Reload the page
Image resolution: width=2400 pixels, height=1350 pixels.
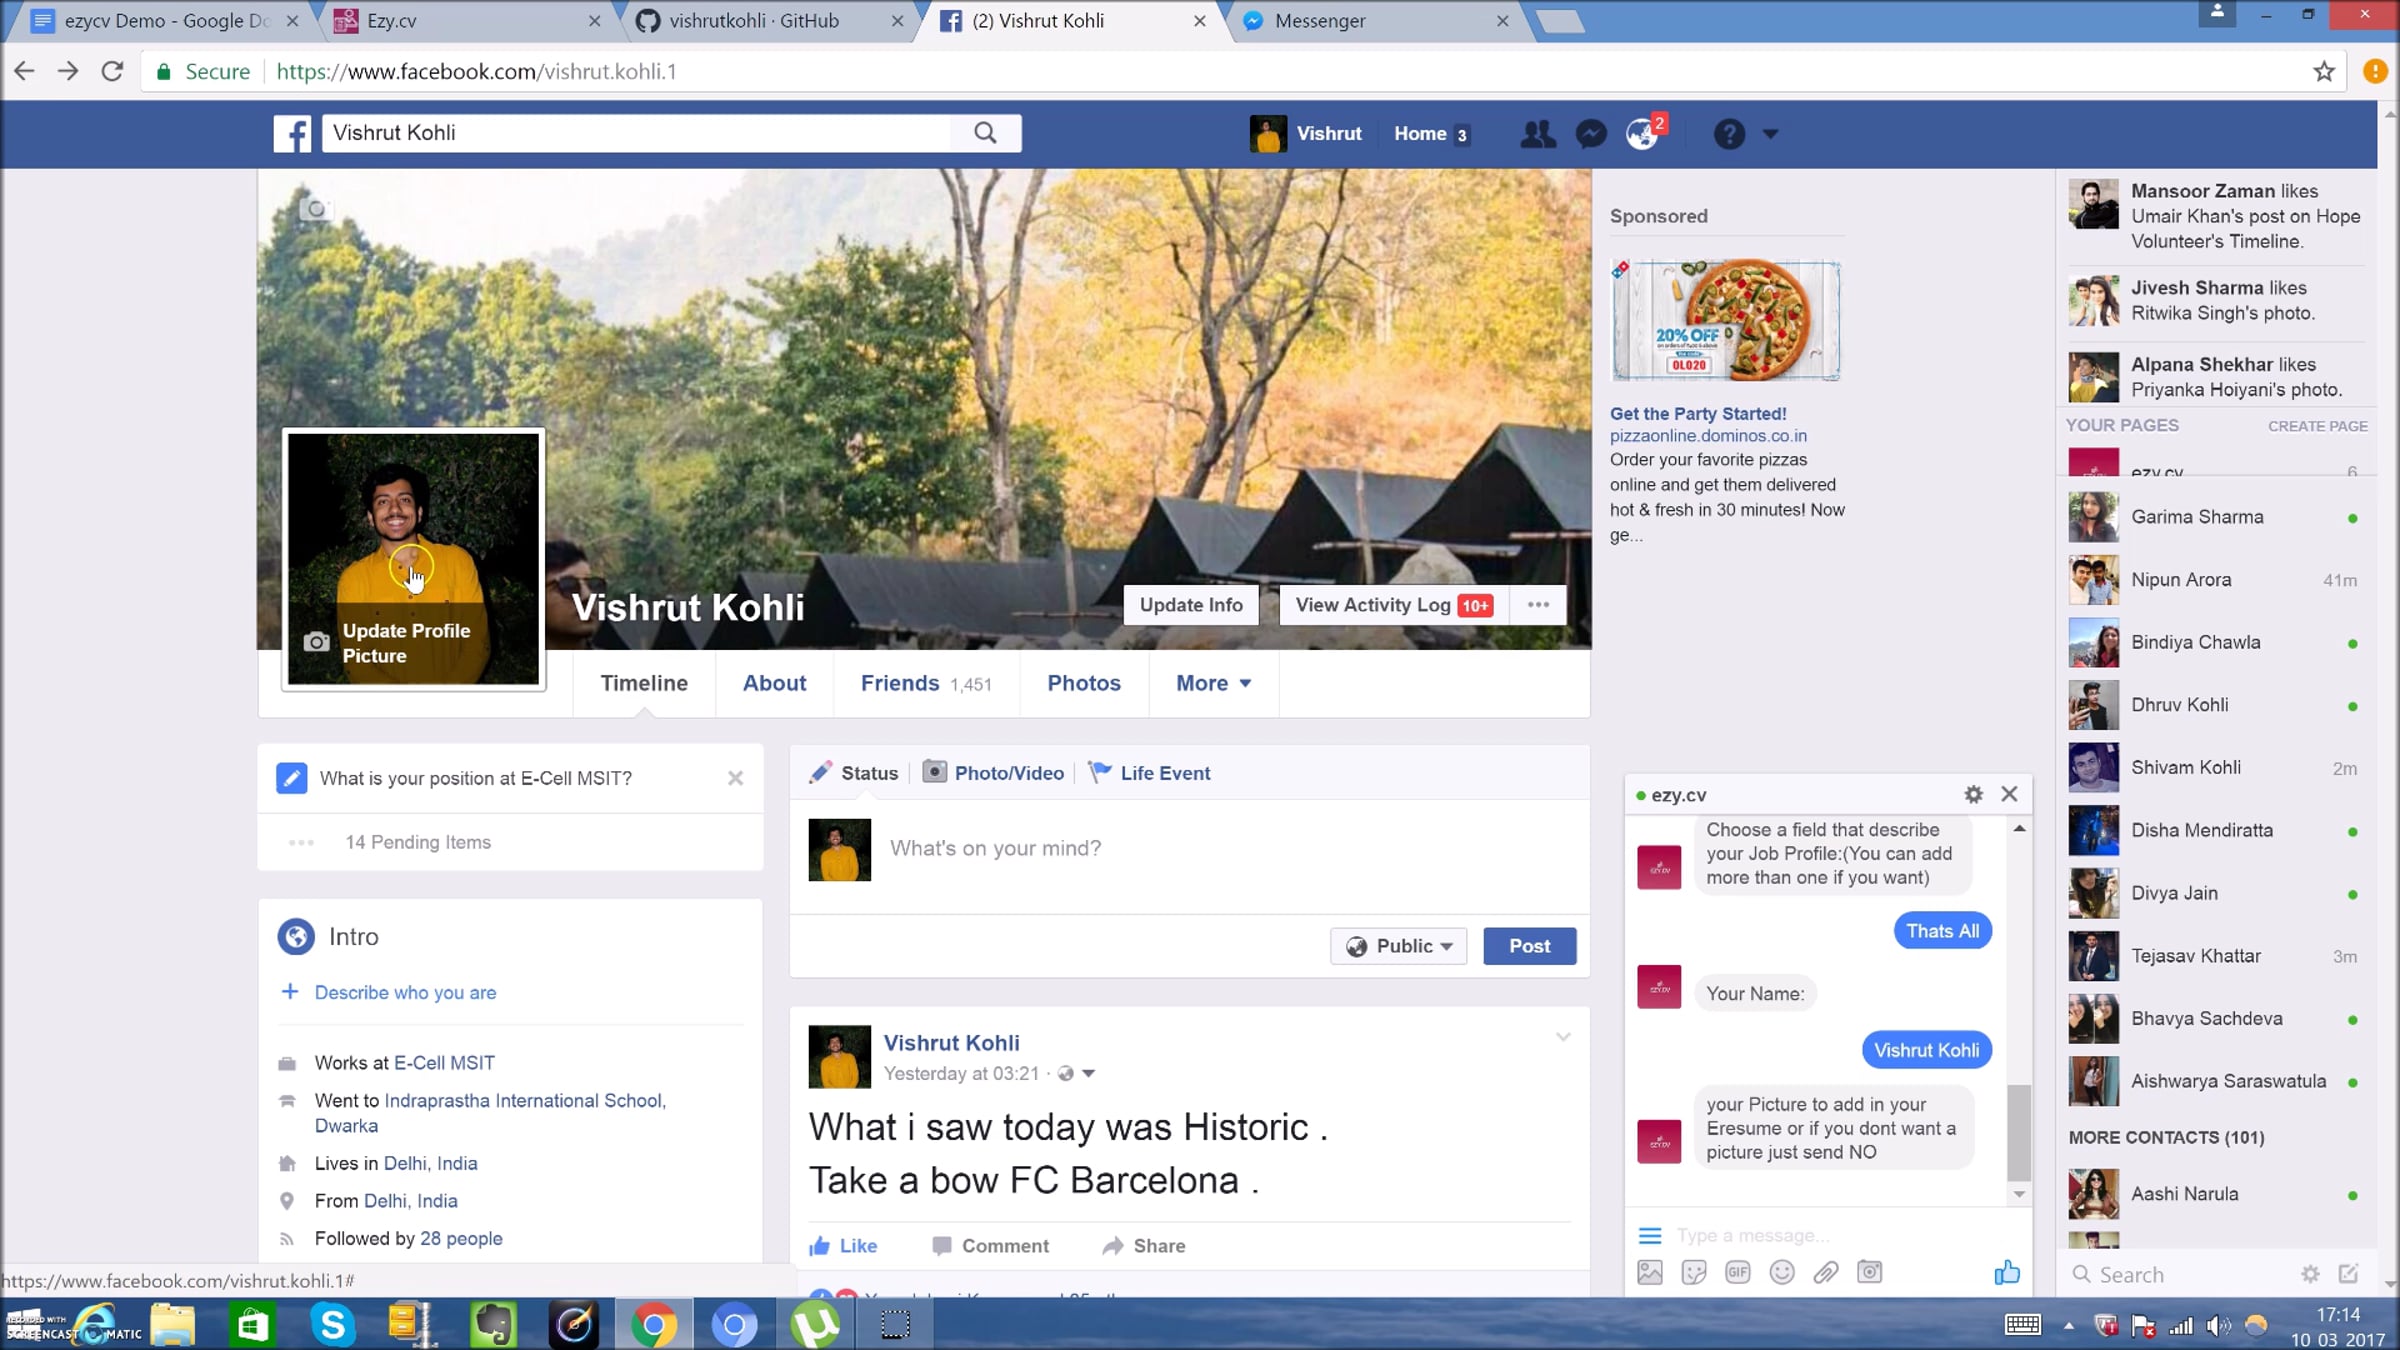tap(112, 71)
